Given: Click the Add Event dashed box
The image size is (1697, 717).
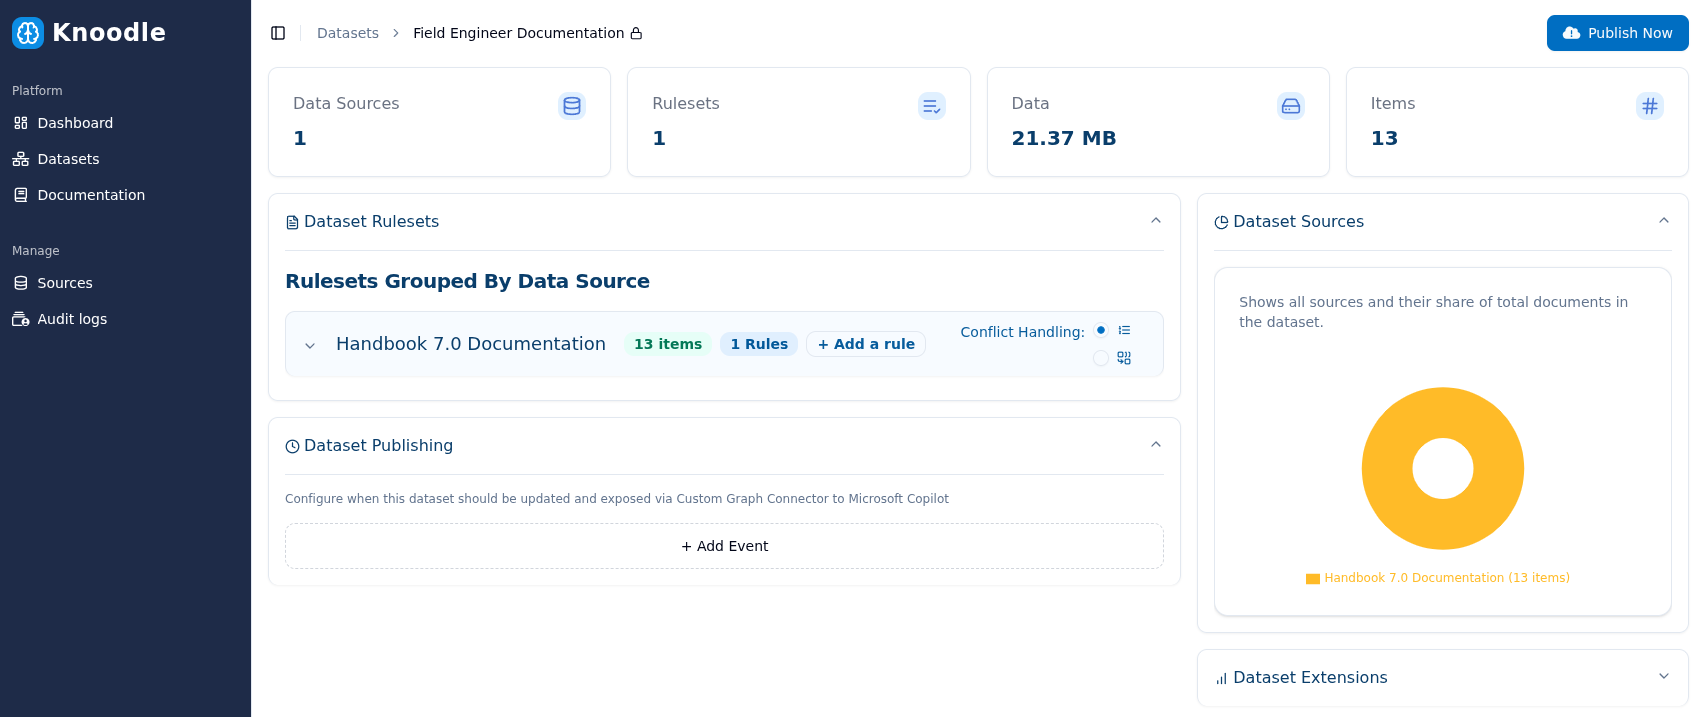Looking at the screenshot, I should [x=724, y=546].
